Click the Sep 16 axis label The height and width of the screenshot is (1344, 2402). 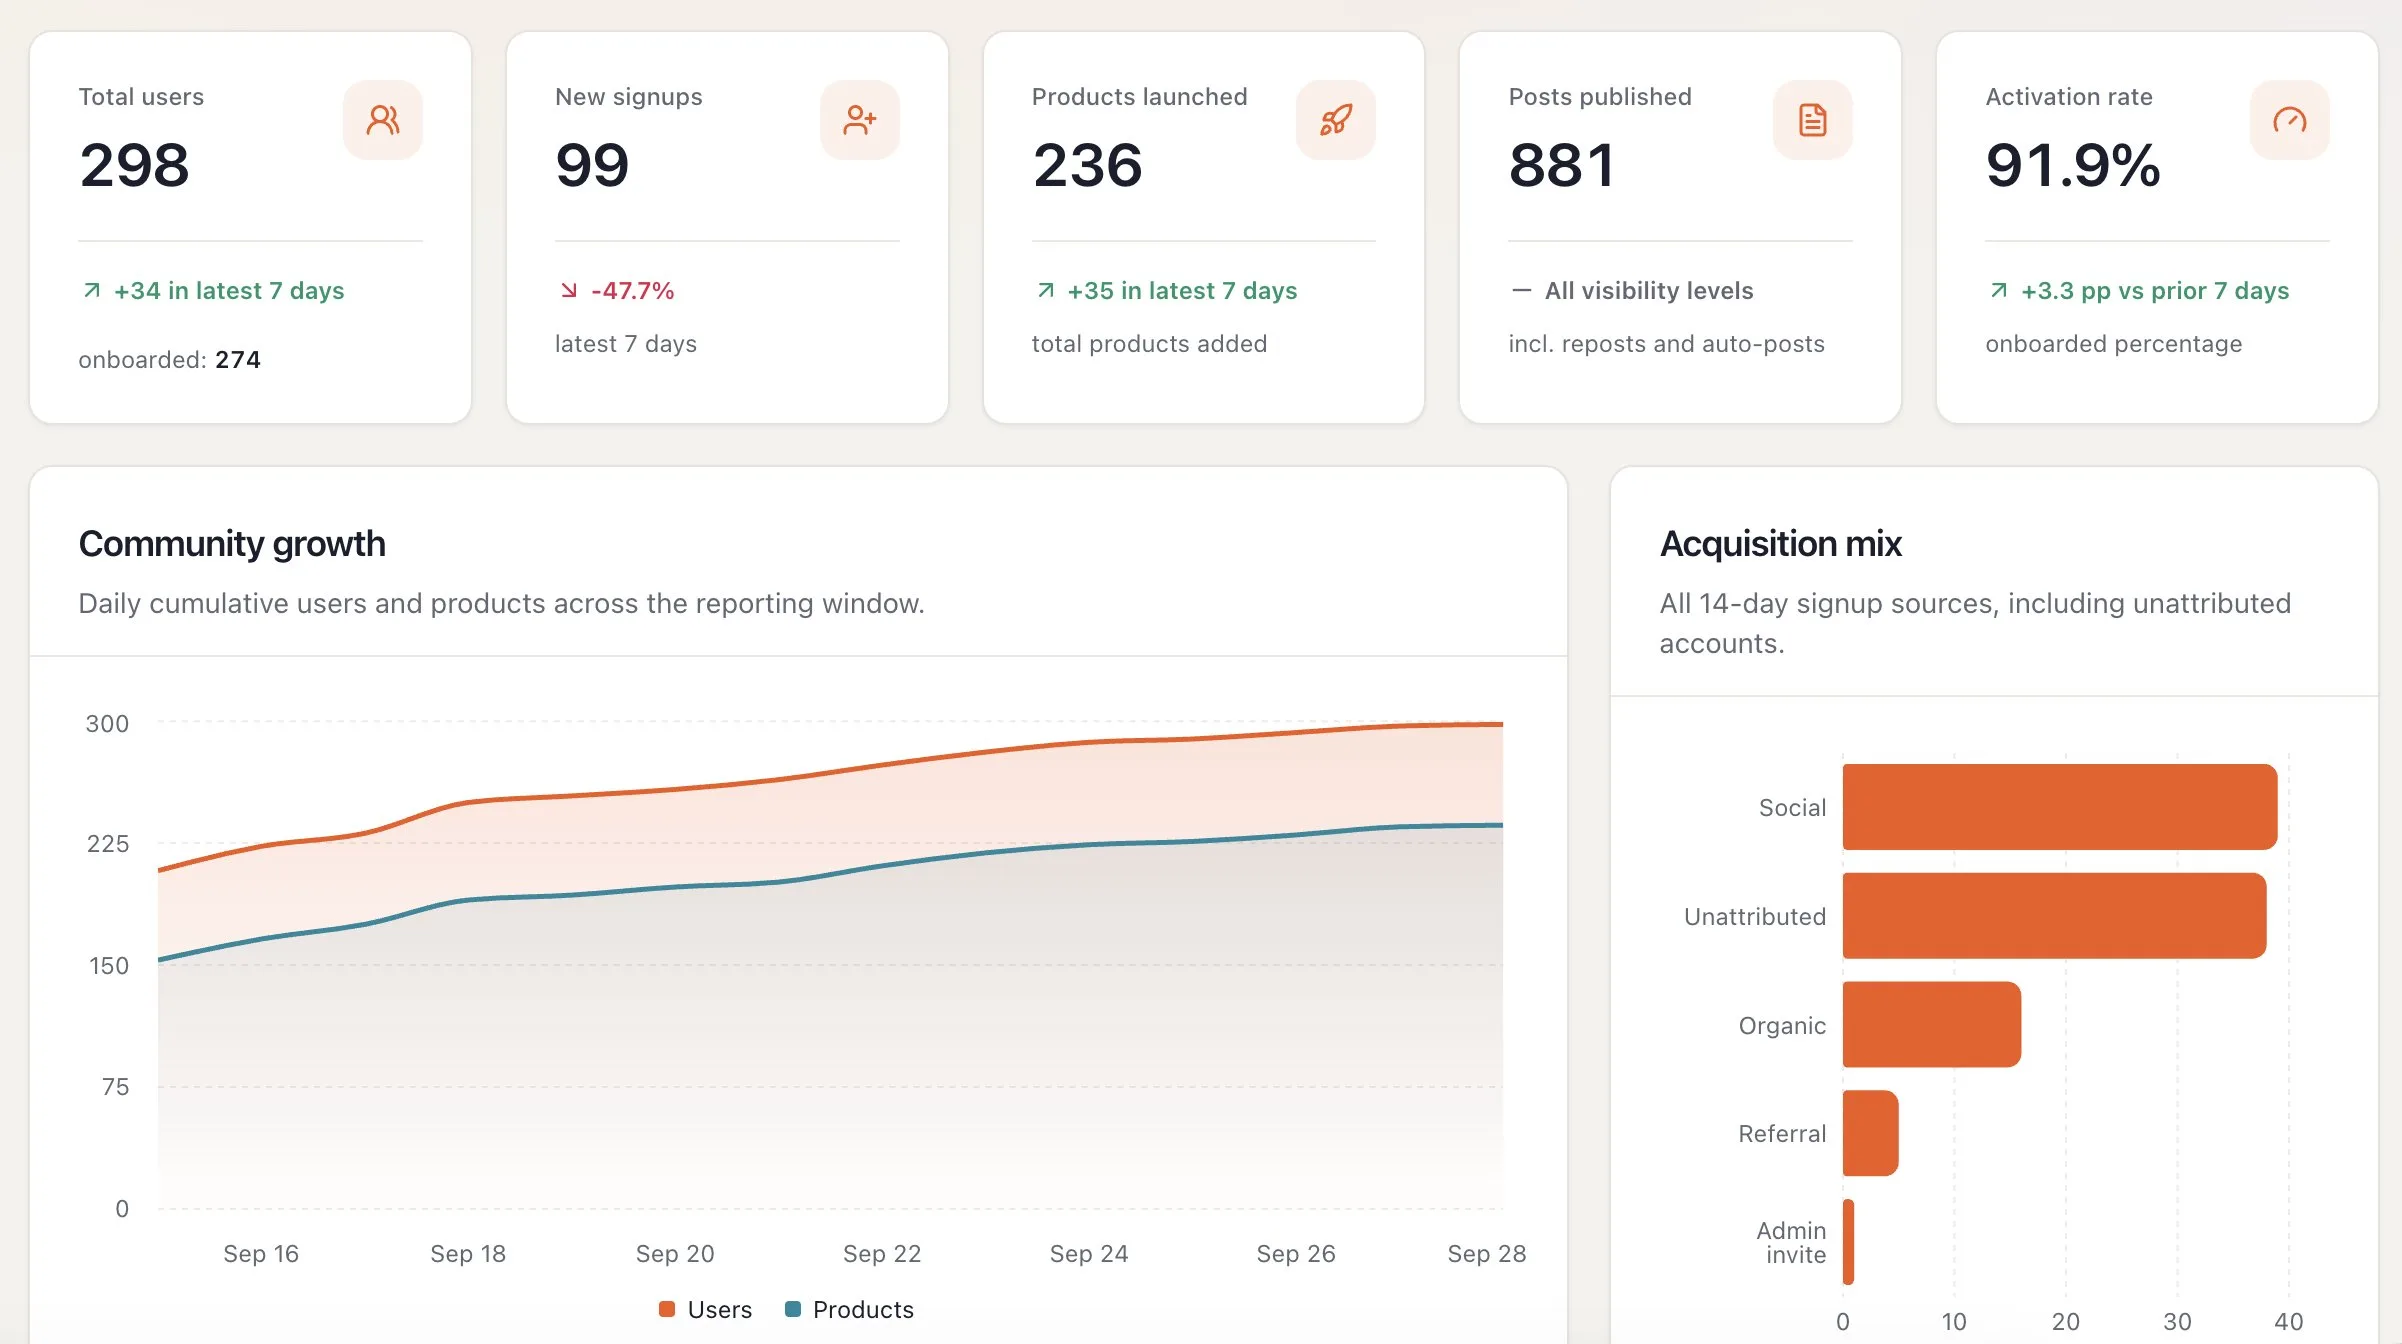click(261, 1254)
